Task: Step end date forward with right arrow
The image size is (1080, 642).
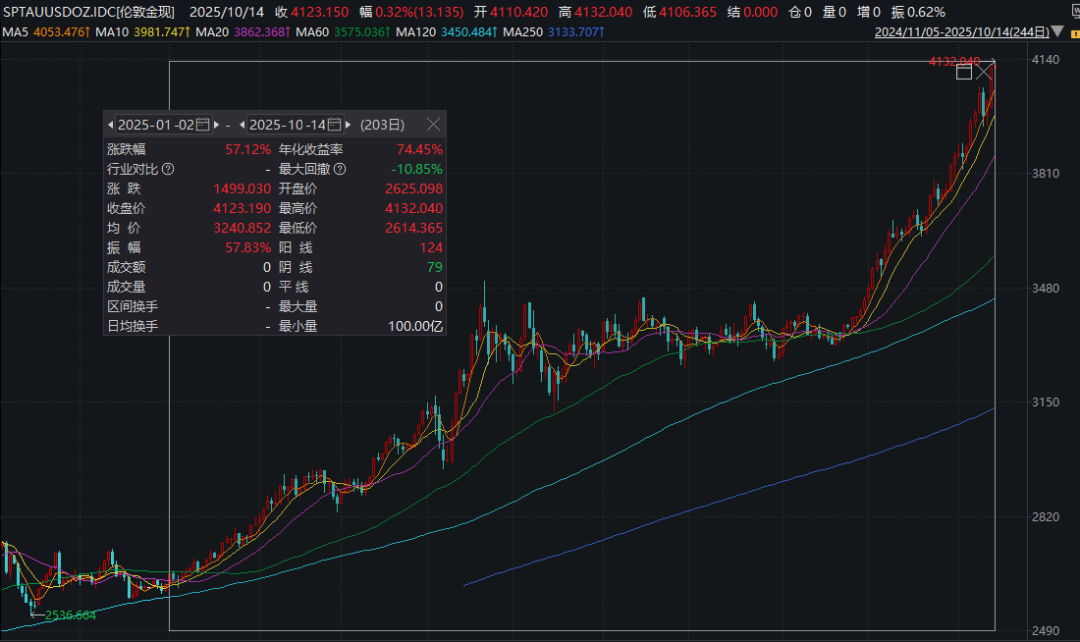Action: tap(348, 125)
